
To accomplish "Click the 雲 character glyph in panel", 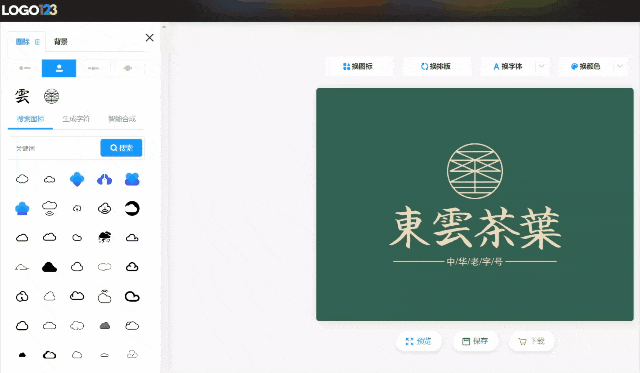I will coord(22,96).
